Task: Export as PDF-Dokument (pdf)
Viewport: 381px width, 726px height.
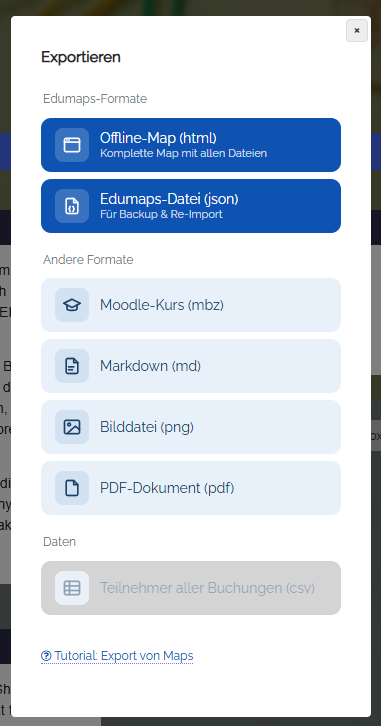Action: pos(191,488)
